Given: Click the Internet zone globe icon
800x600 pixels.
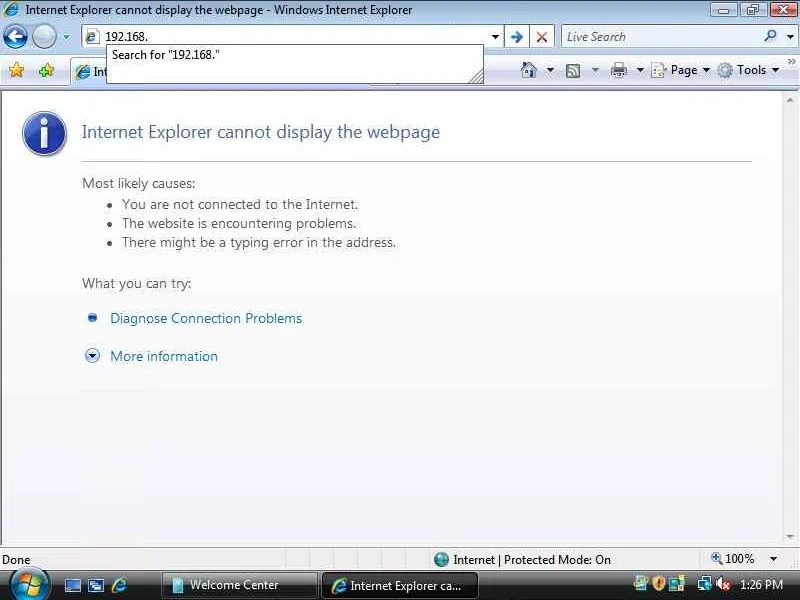Looking at the screenshot, I should click(x=441, y=560).
